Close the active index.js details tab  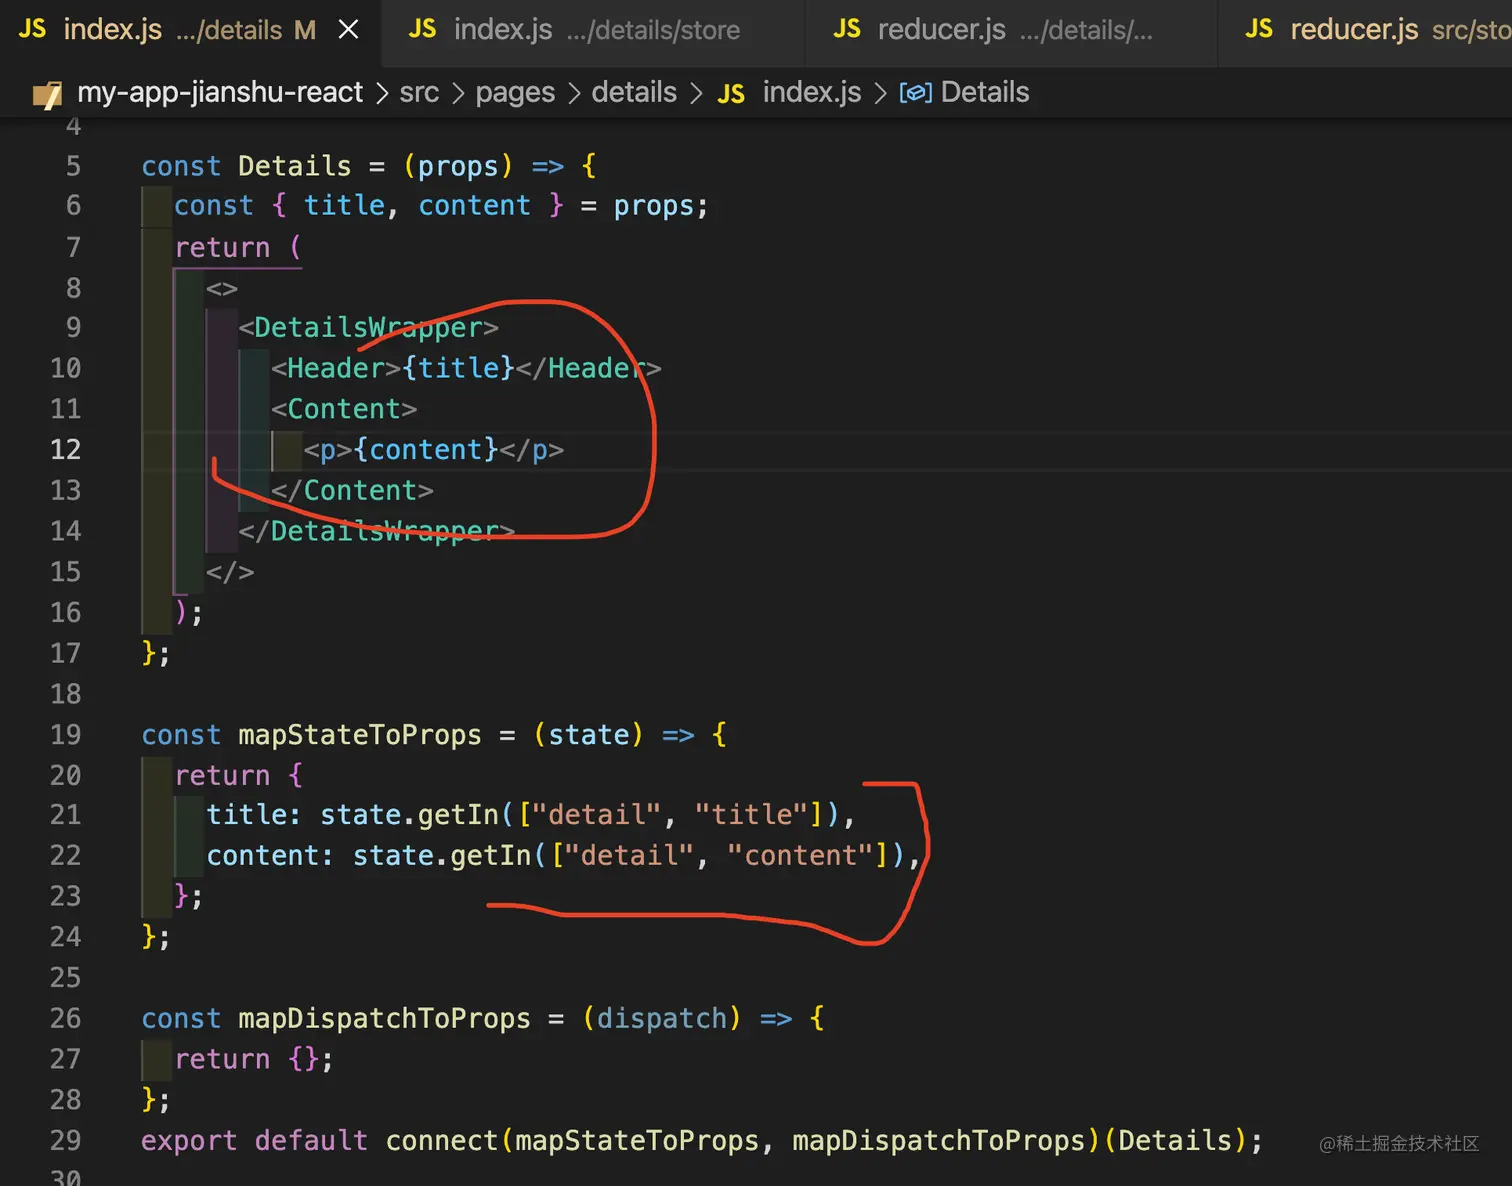348,30
